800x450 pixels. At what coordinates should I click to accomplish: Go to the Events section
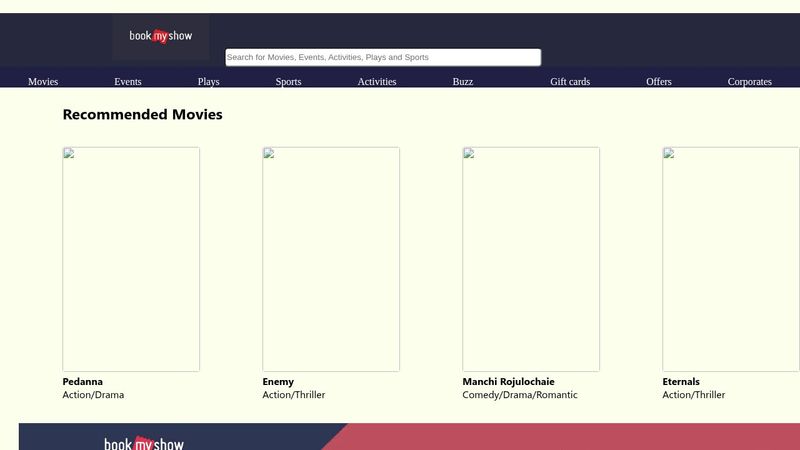click(128, 82)
